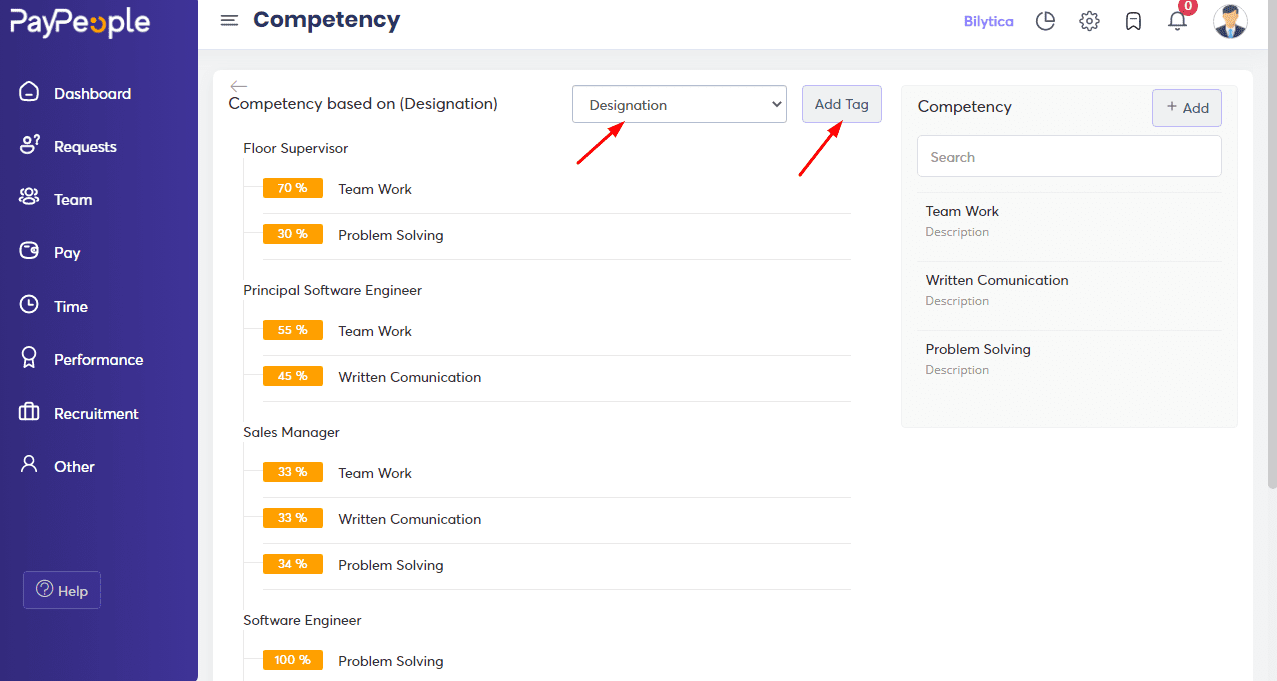Click Problem Solving under Software Engineer
This screenshot has width=1277, height=681.
click(391, 661)
